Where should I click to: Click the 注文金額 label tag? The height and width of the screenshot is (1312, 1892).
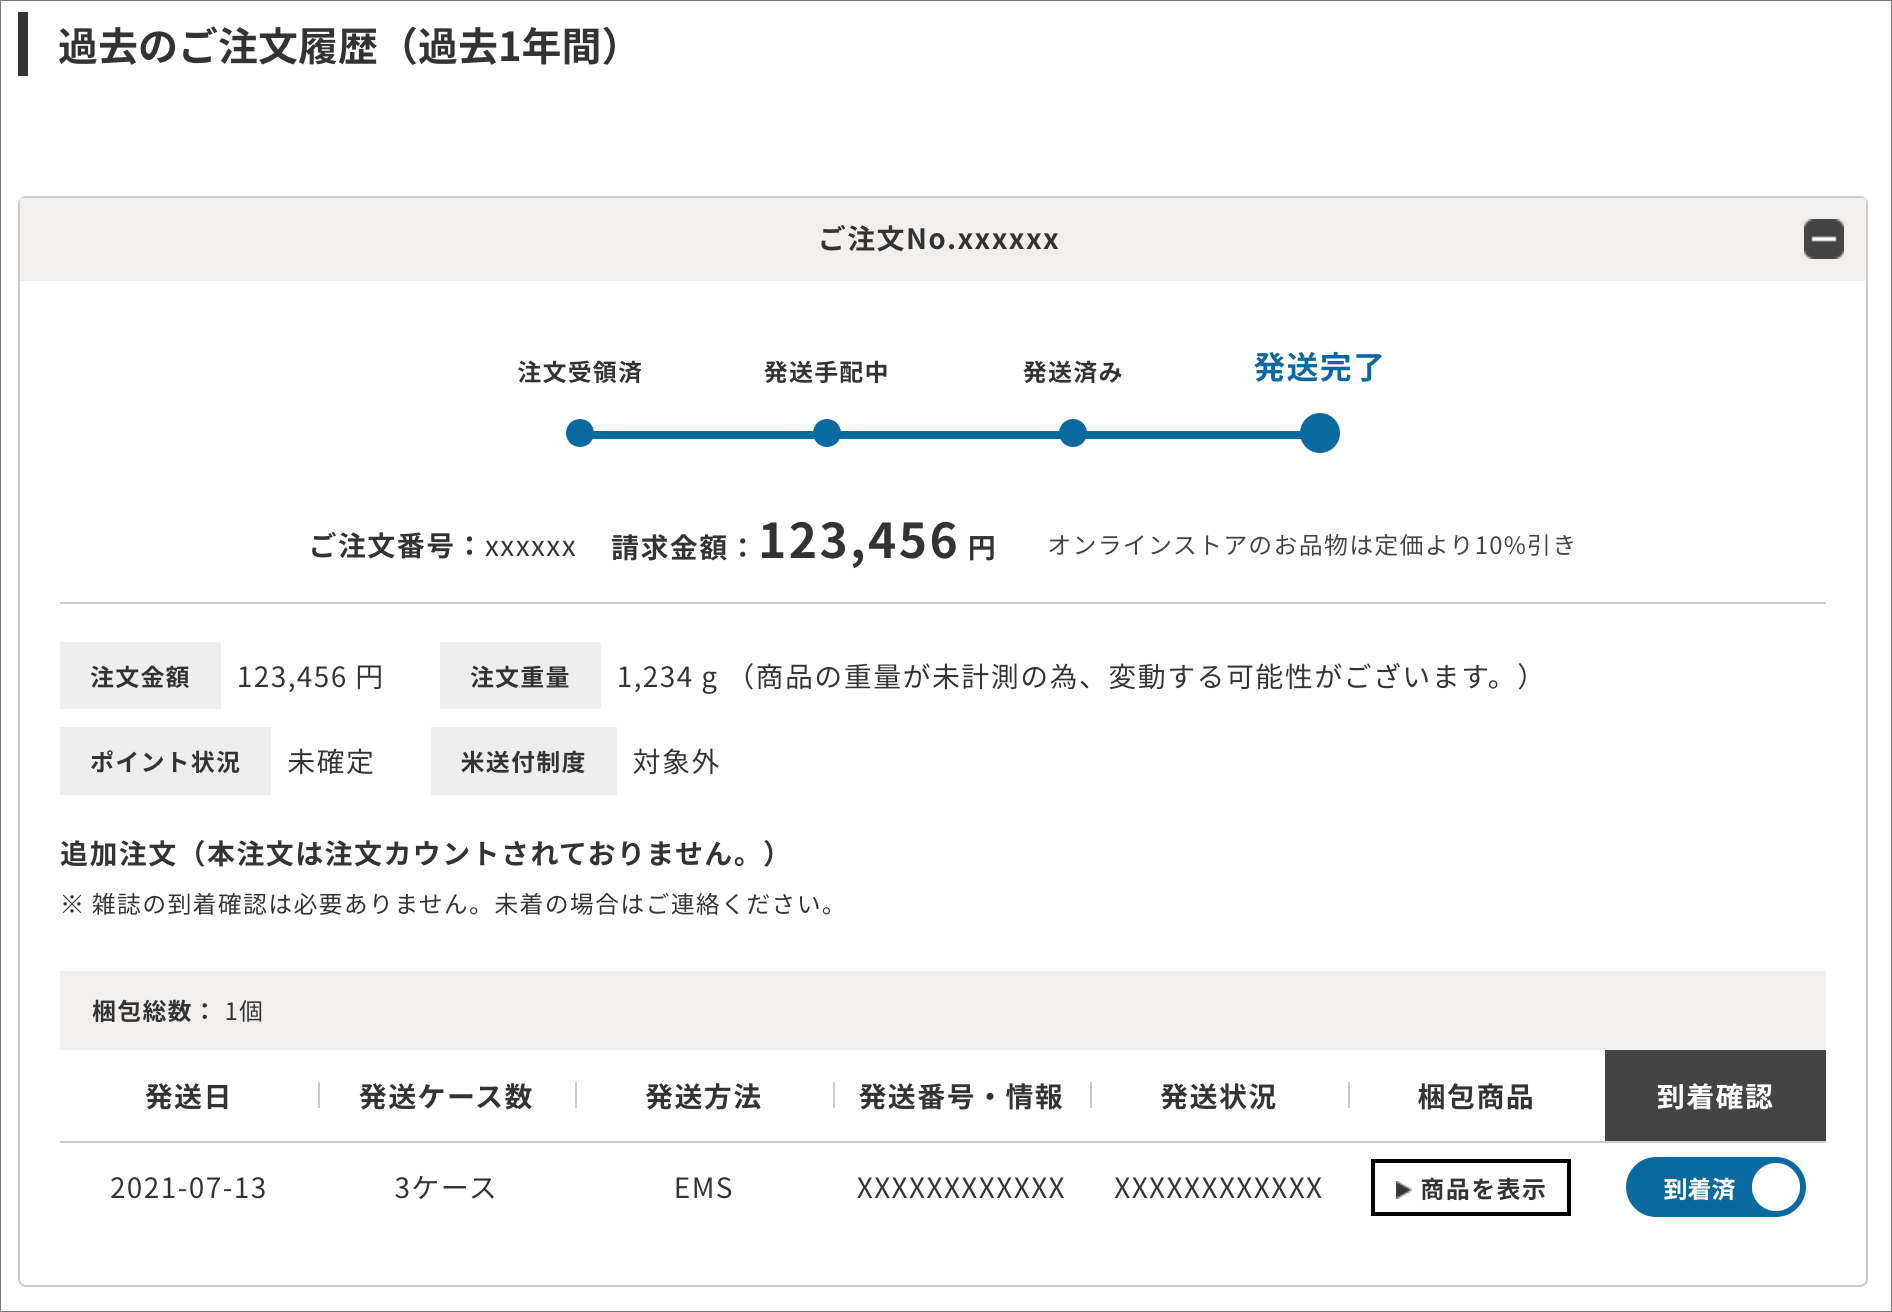pos(140,677)
